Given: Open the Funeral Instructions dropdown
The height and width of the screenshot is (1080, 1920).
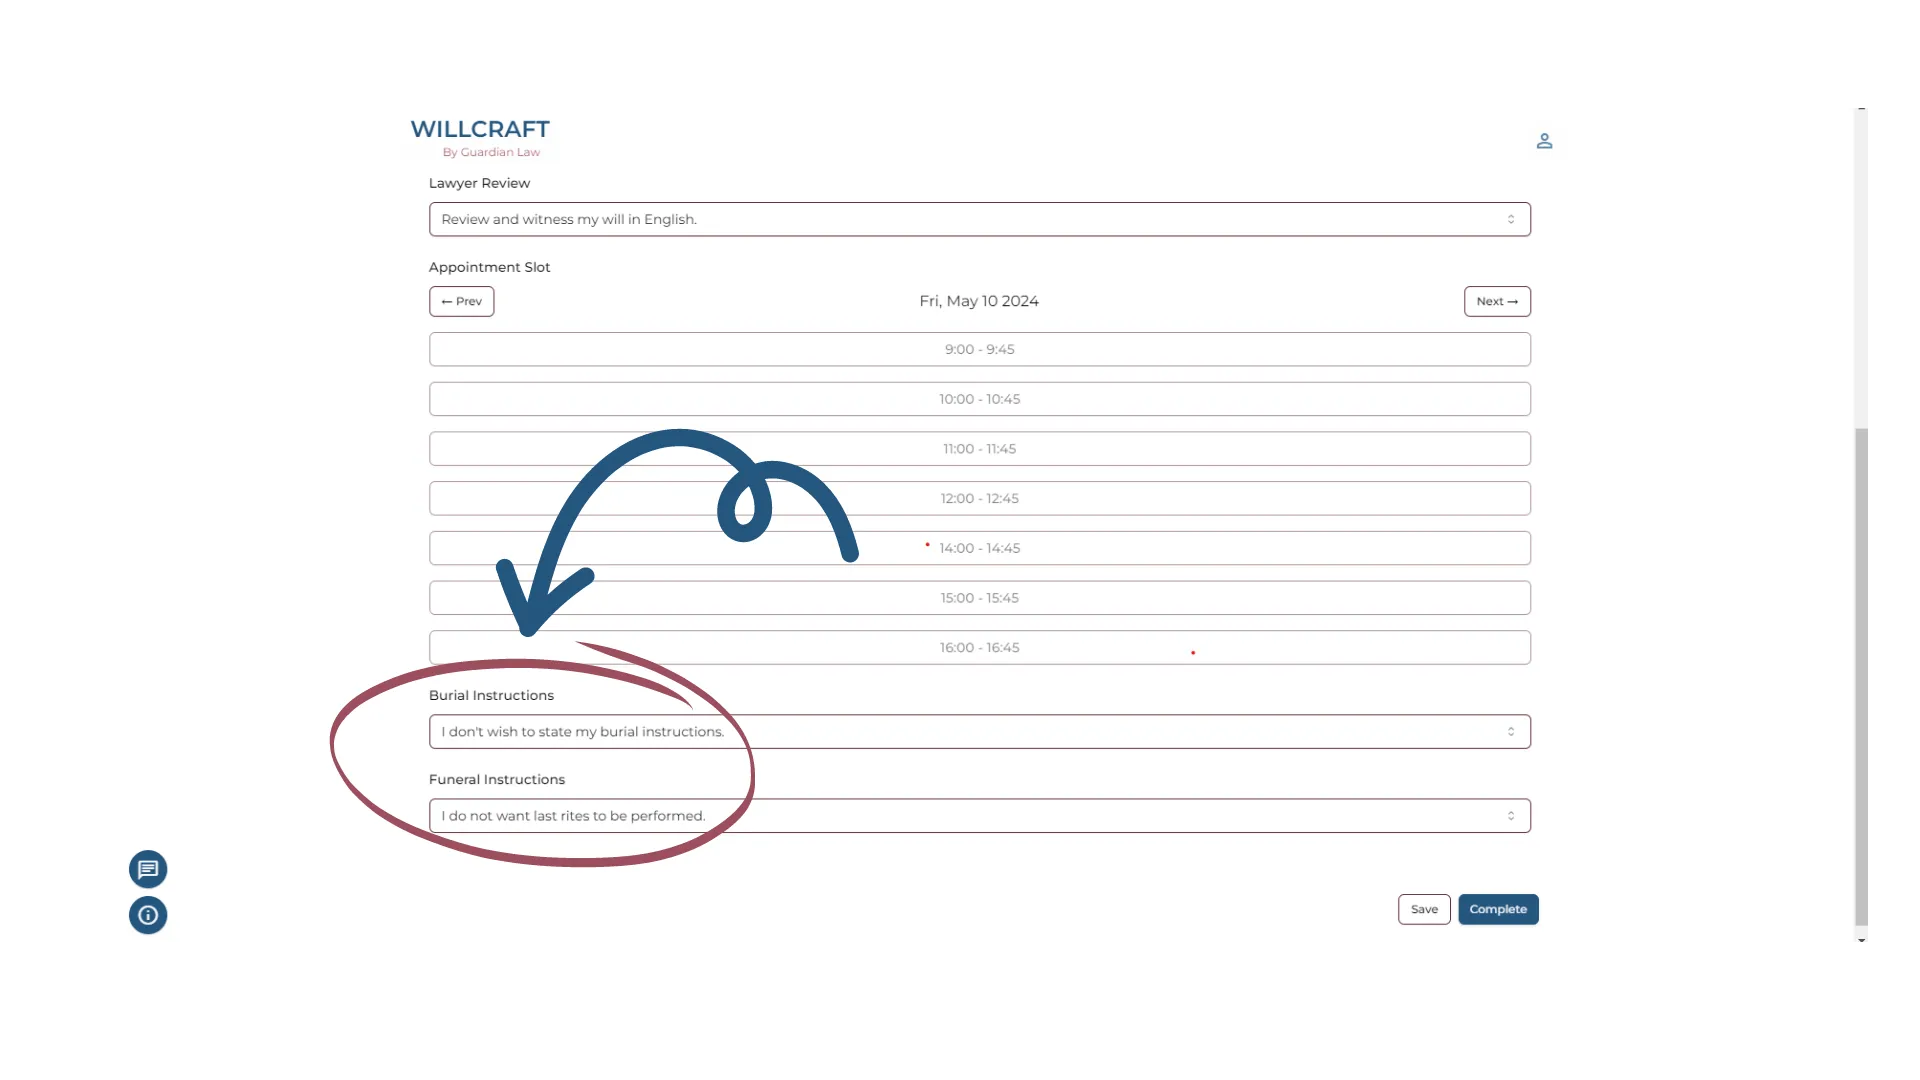Looking at the screenshot, I should point(980,816).
